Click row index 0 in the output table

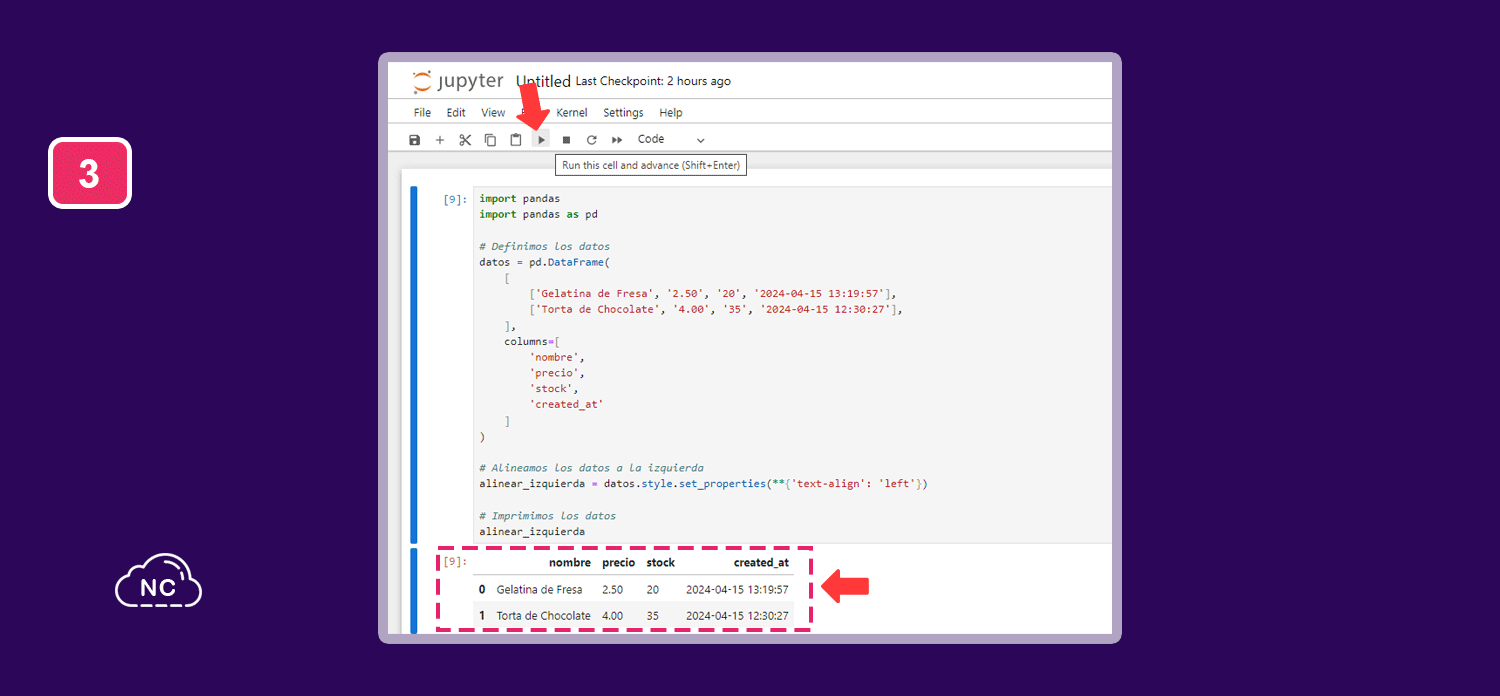coord(482,590)
